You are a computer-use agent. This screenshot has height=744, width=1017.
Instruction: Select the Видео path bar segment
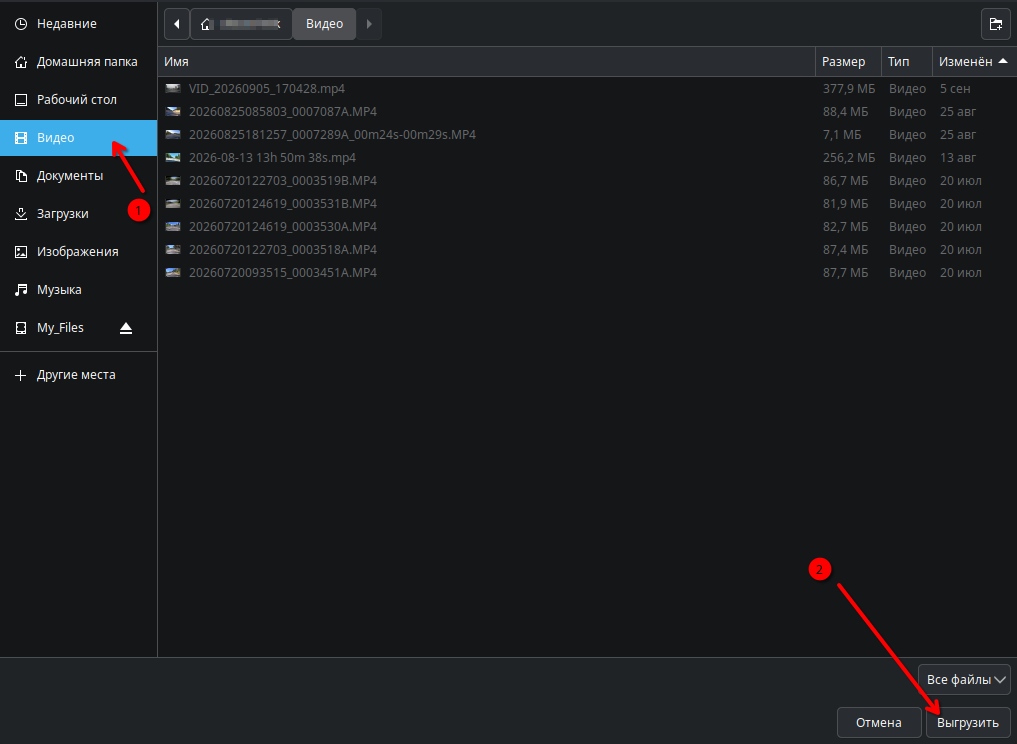click(x=324, y=24)
